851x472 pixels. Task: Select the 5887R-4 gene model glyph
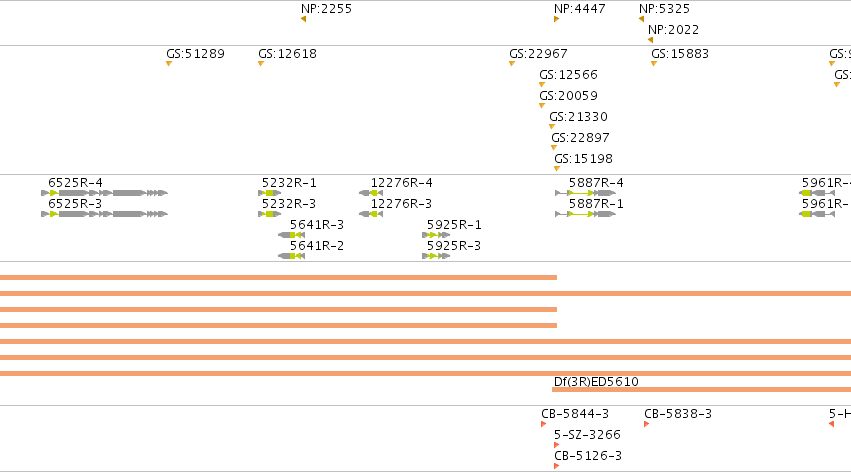(586, 193)
